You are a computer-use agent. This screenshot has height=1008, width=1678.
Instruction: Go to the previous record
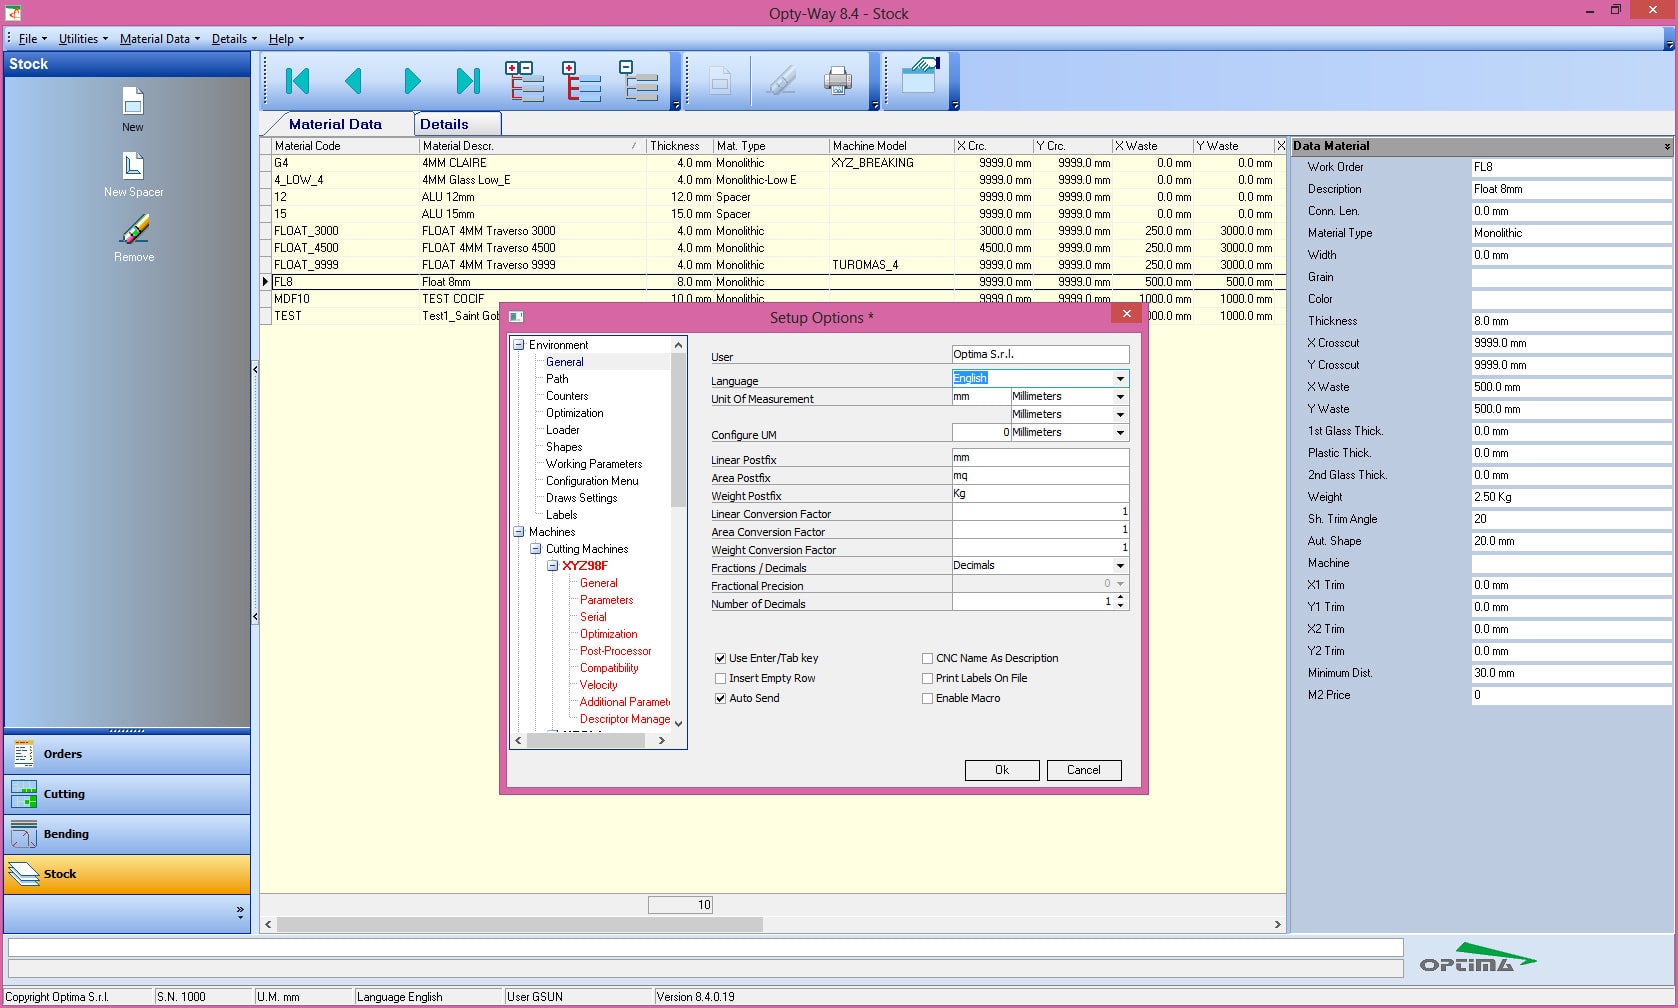click(353, 81)
